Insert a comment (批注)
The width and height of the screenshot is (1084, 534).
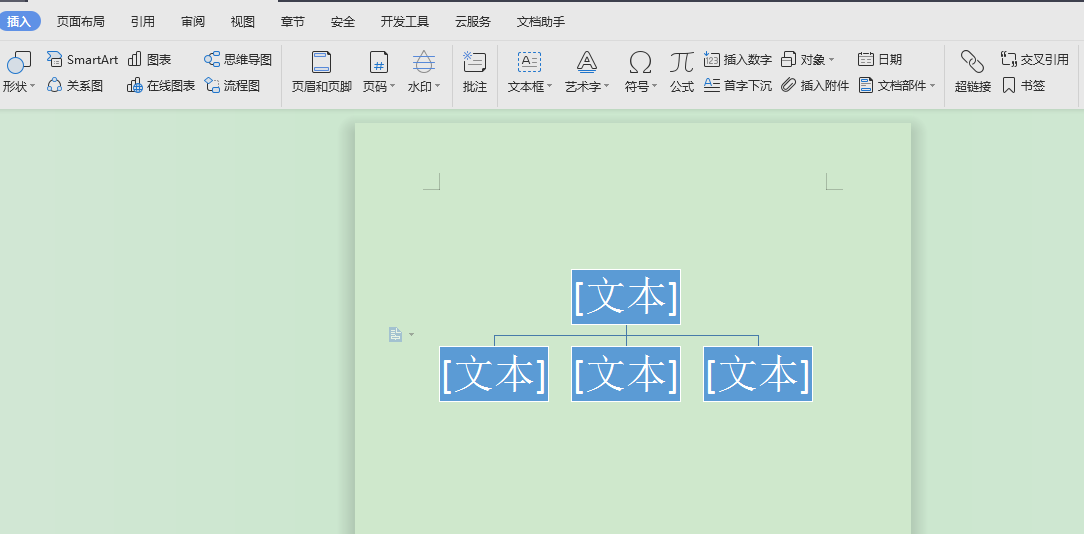click(x=475, y=72)
